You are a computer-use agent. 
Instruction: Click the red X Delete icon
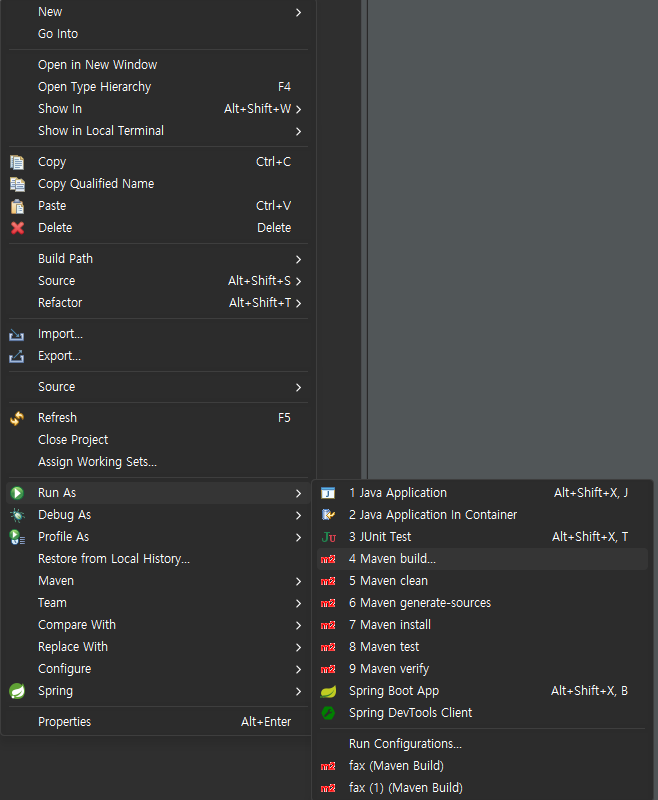pos(17,228)
